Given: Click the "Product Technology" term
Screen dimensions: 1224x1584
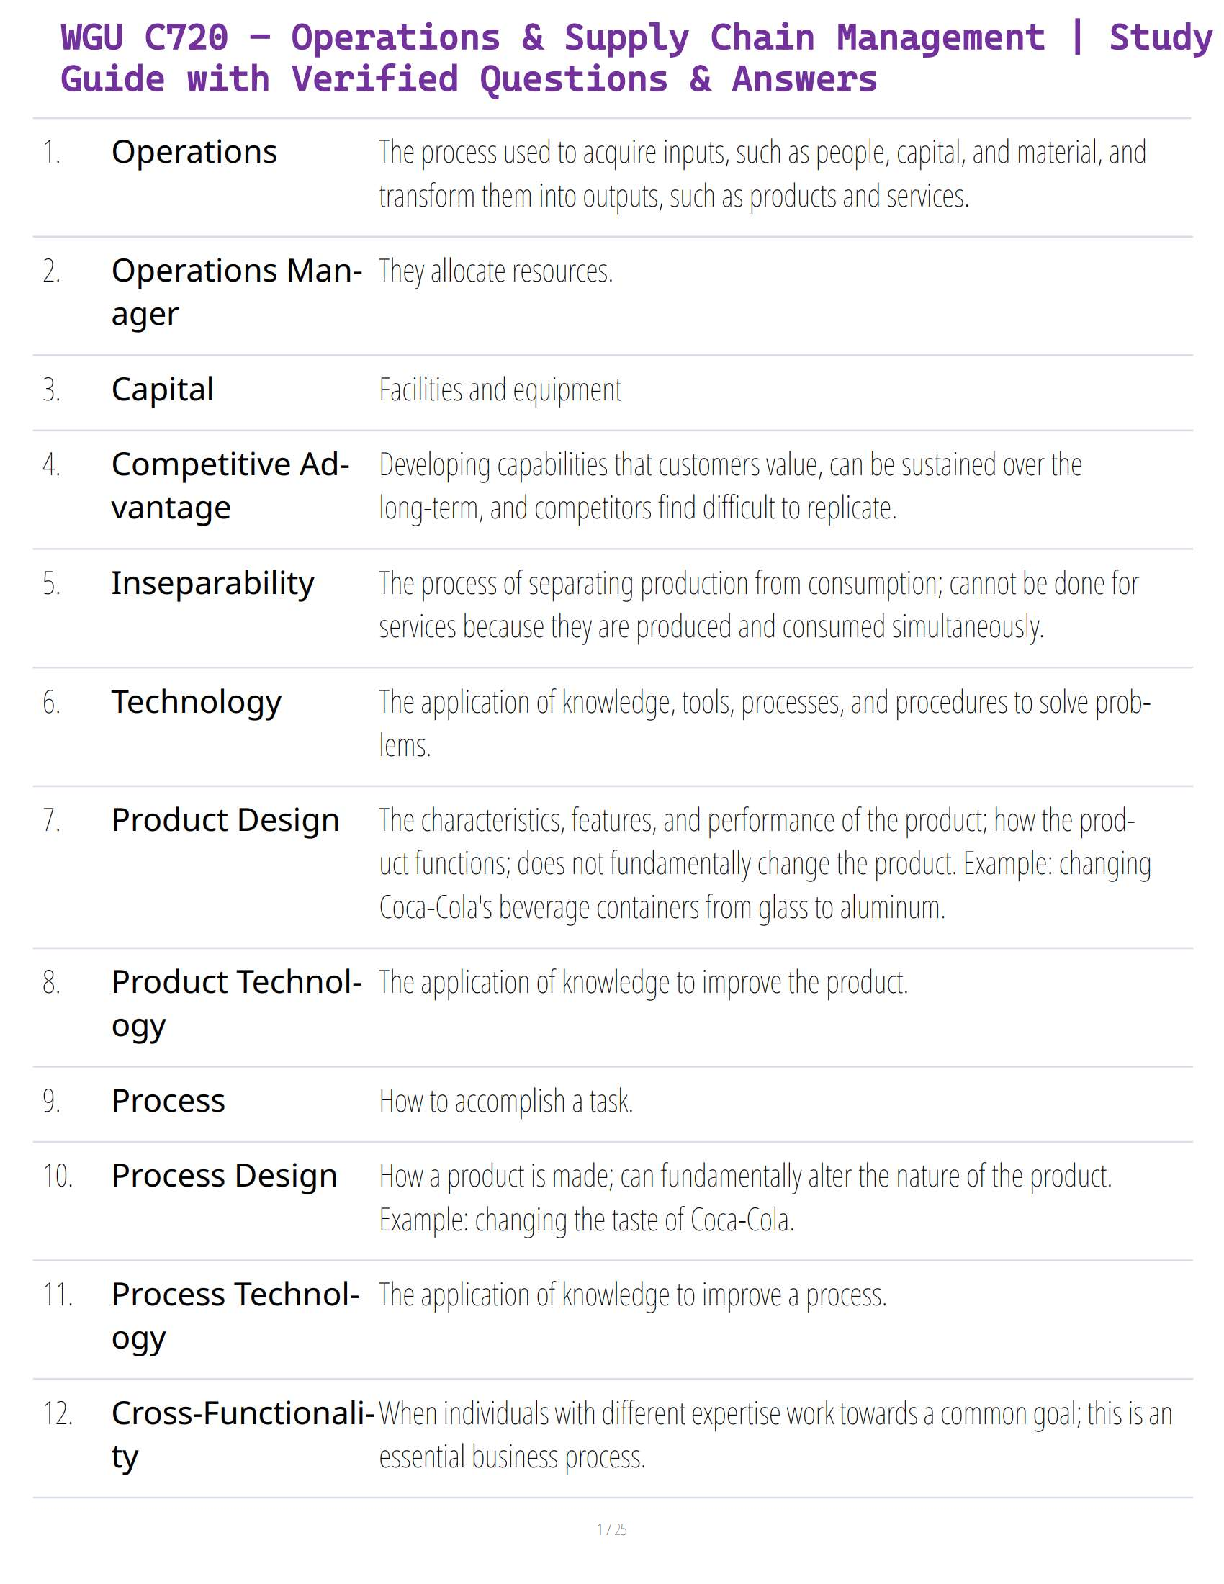Looking at the screenshot, I should [236, 1003].
